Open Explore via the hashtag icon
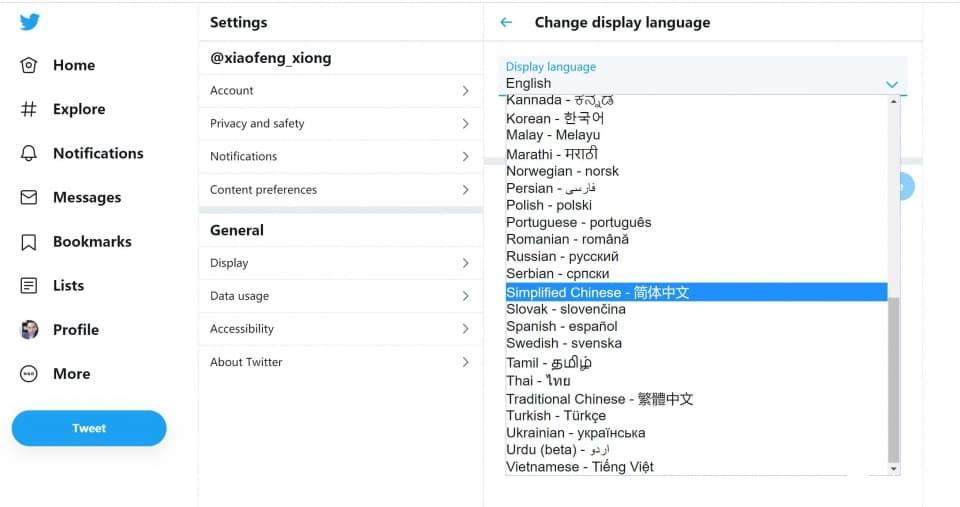Image resolution: width=960 pixels, height=507 pixels. coord(29,109)
